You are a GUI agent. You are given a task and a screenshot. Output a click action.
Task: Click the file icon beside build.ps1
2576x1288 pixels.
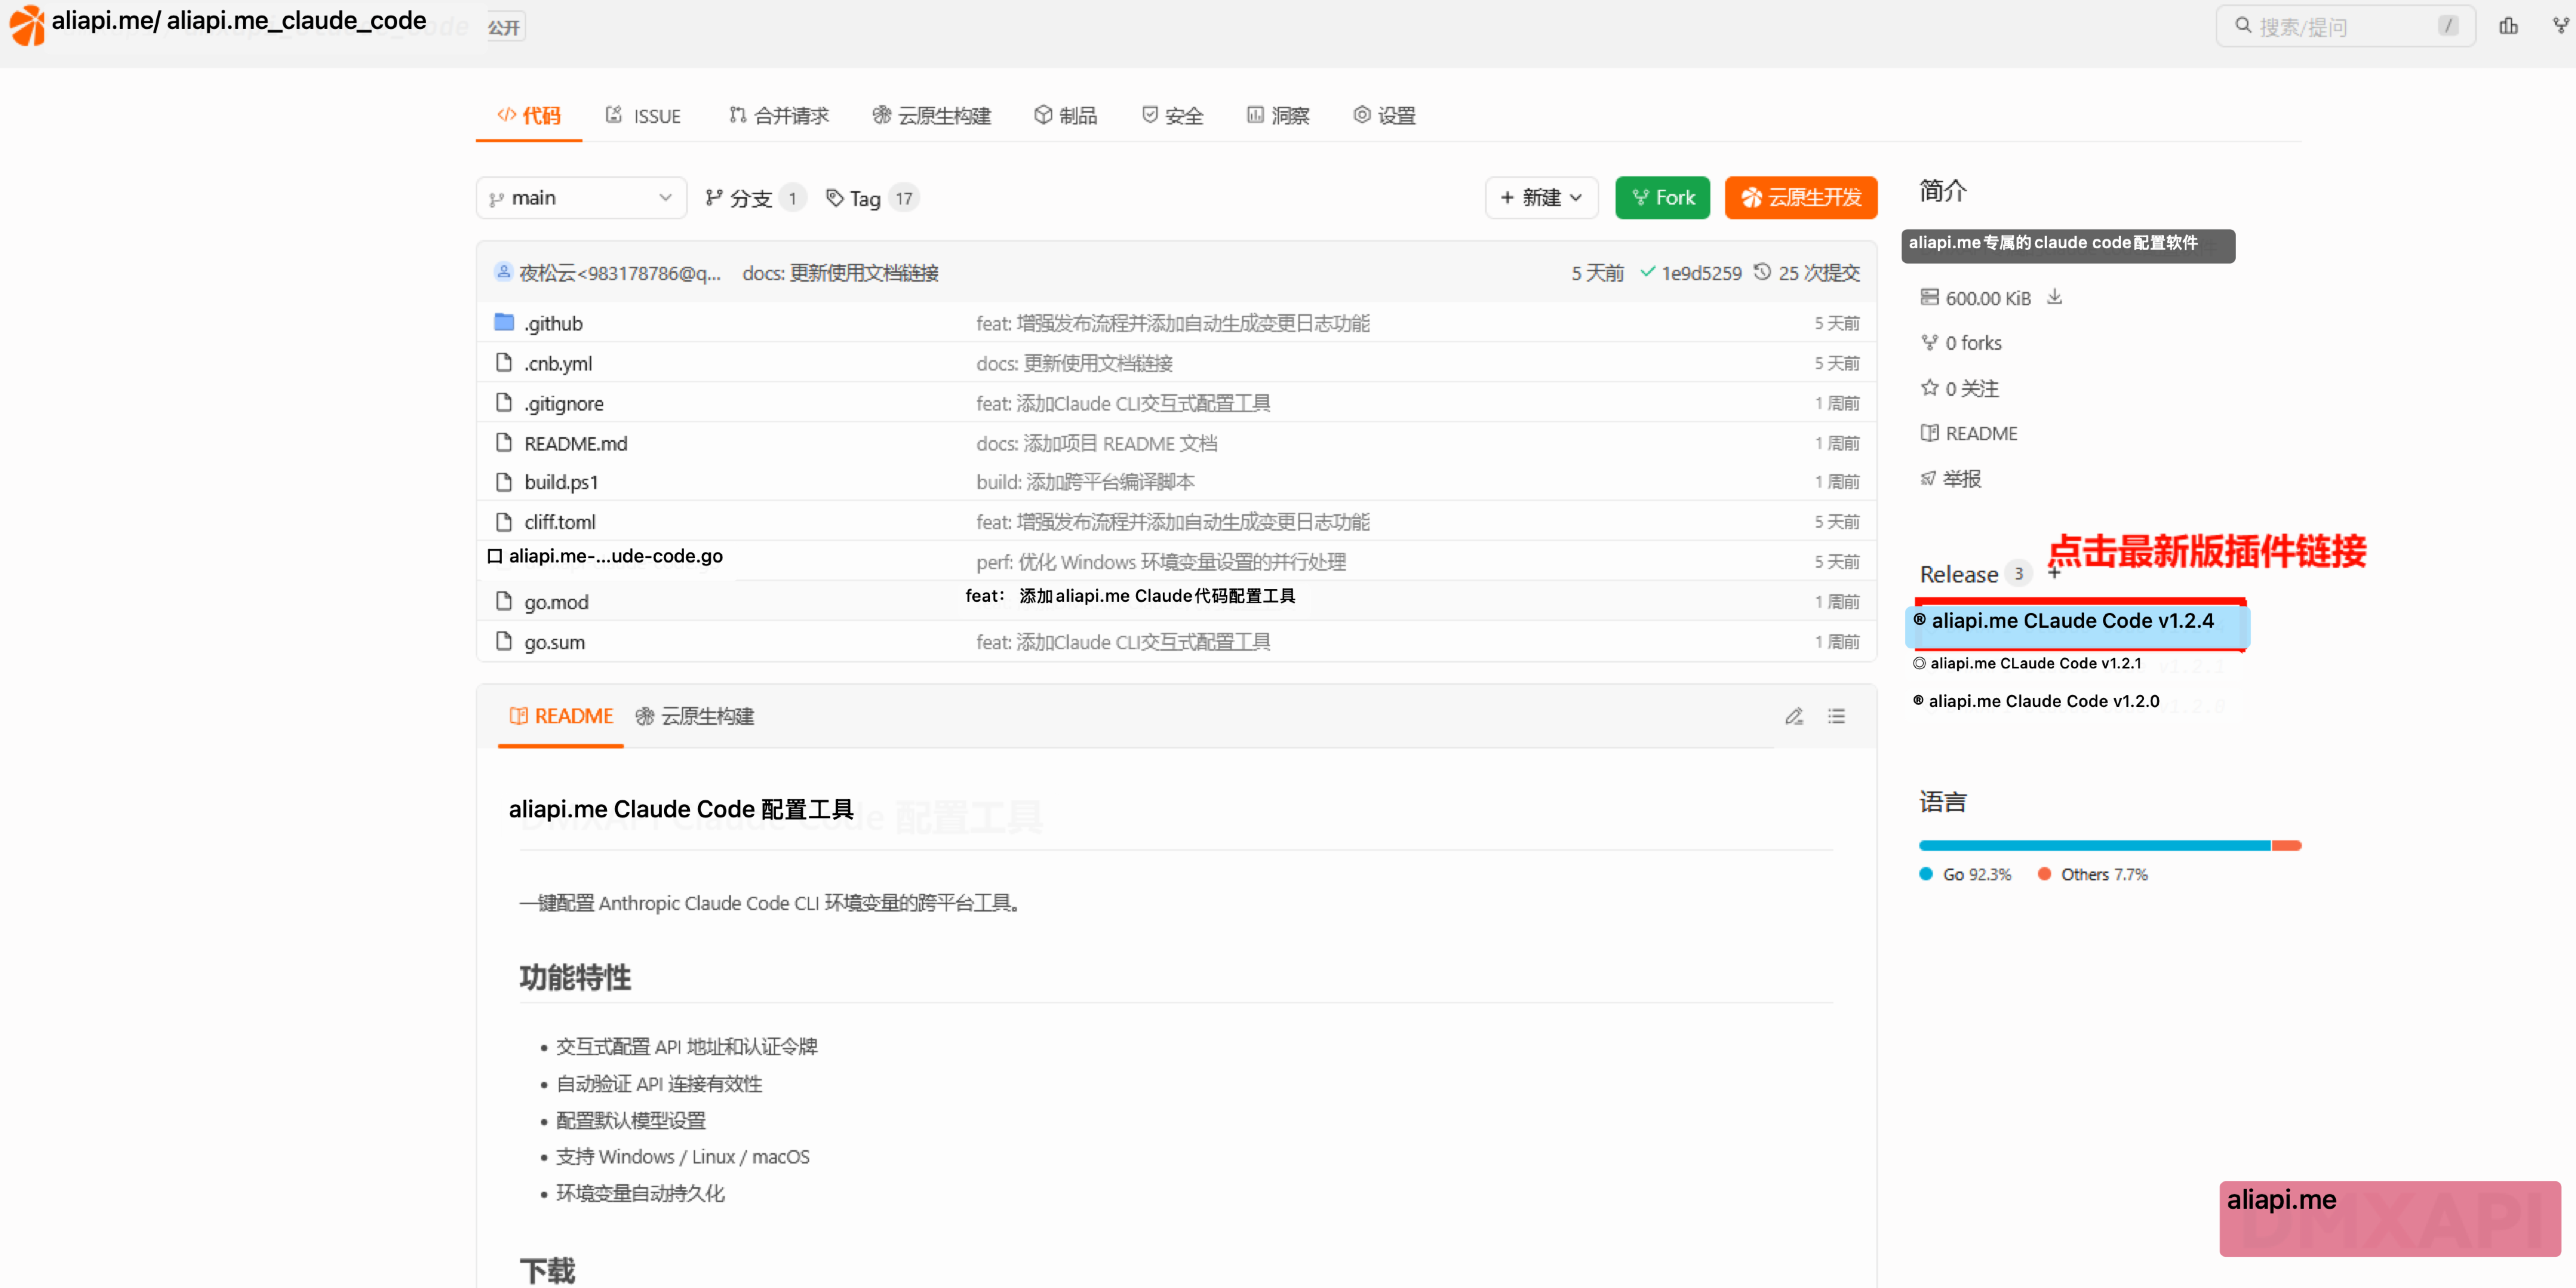504,482
